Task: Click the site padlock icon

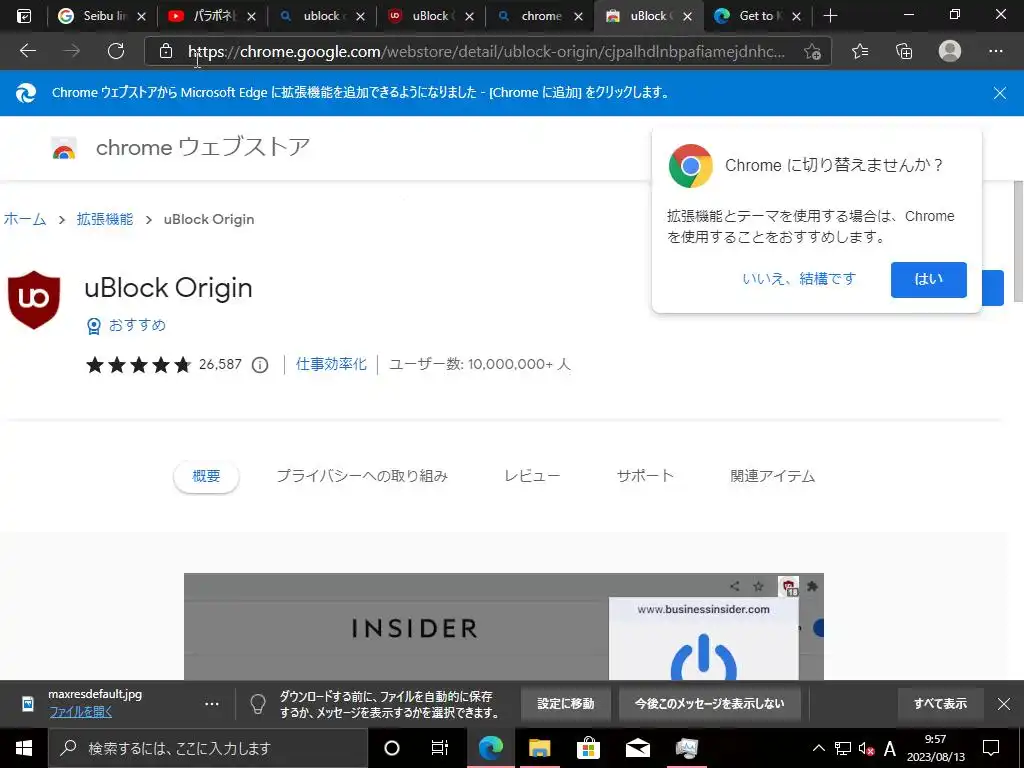Action: click(x=166, y=51)
